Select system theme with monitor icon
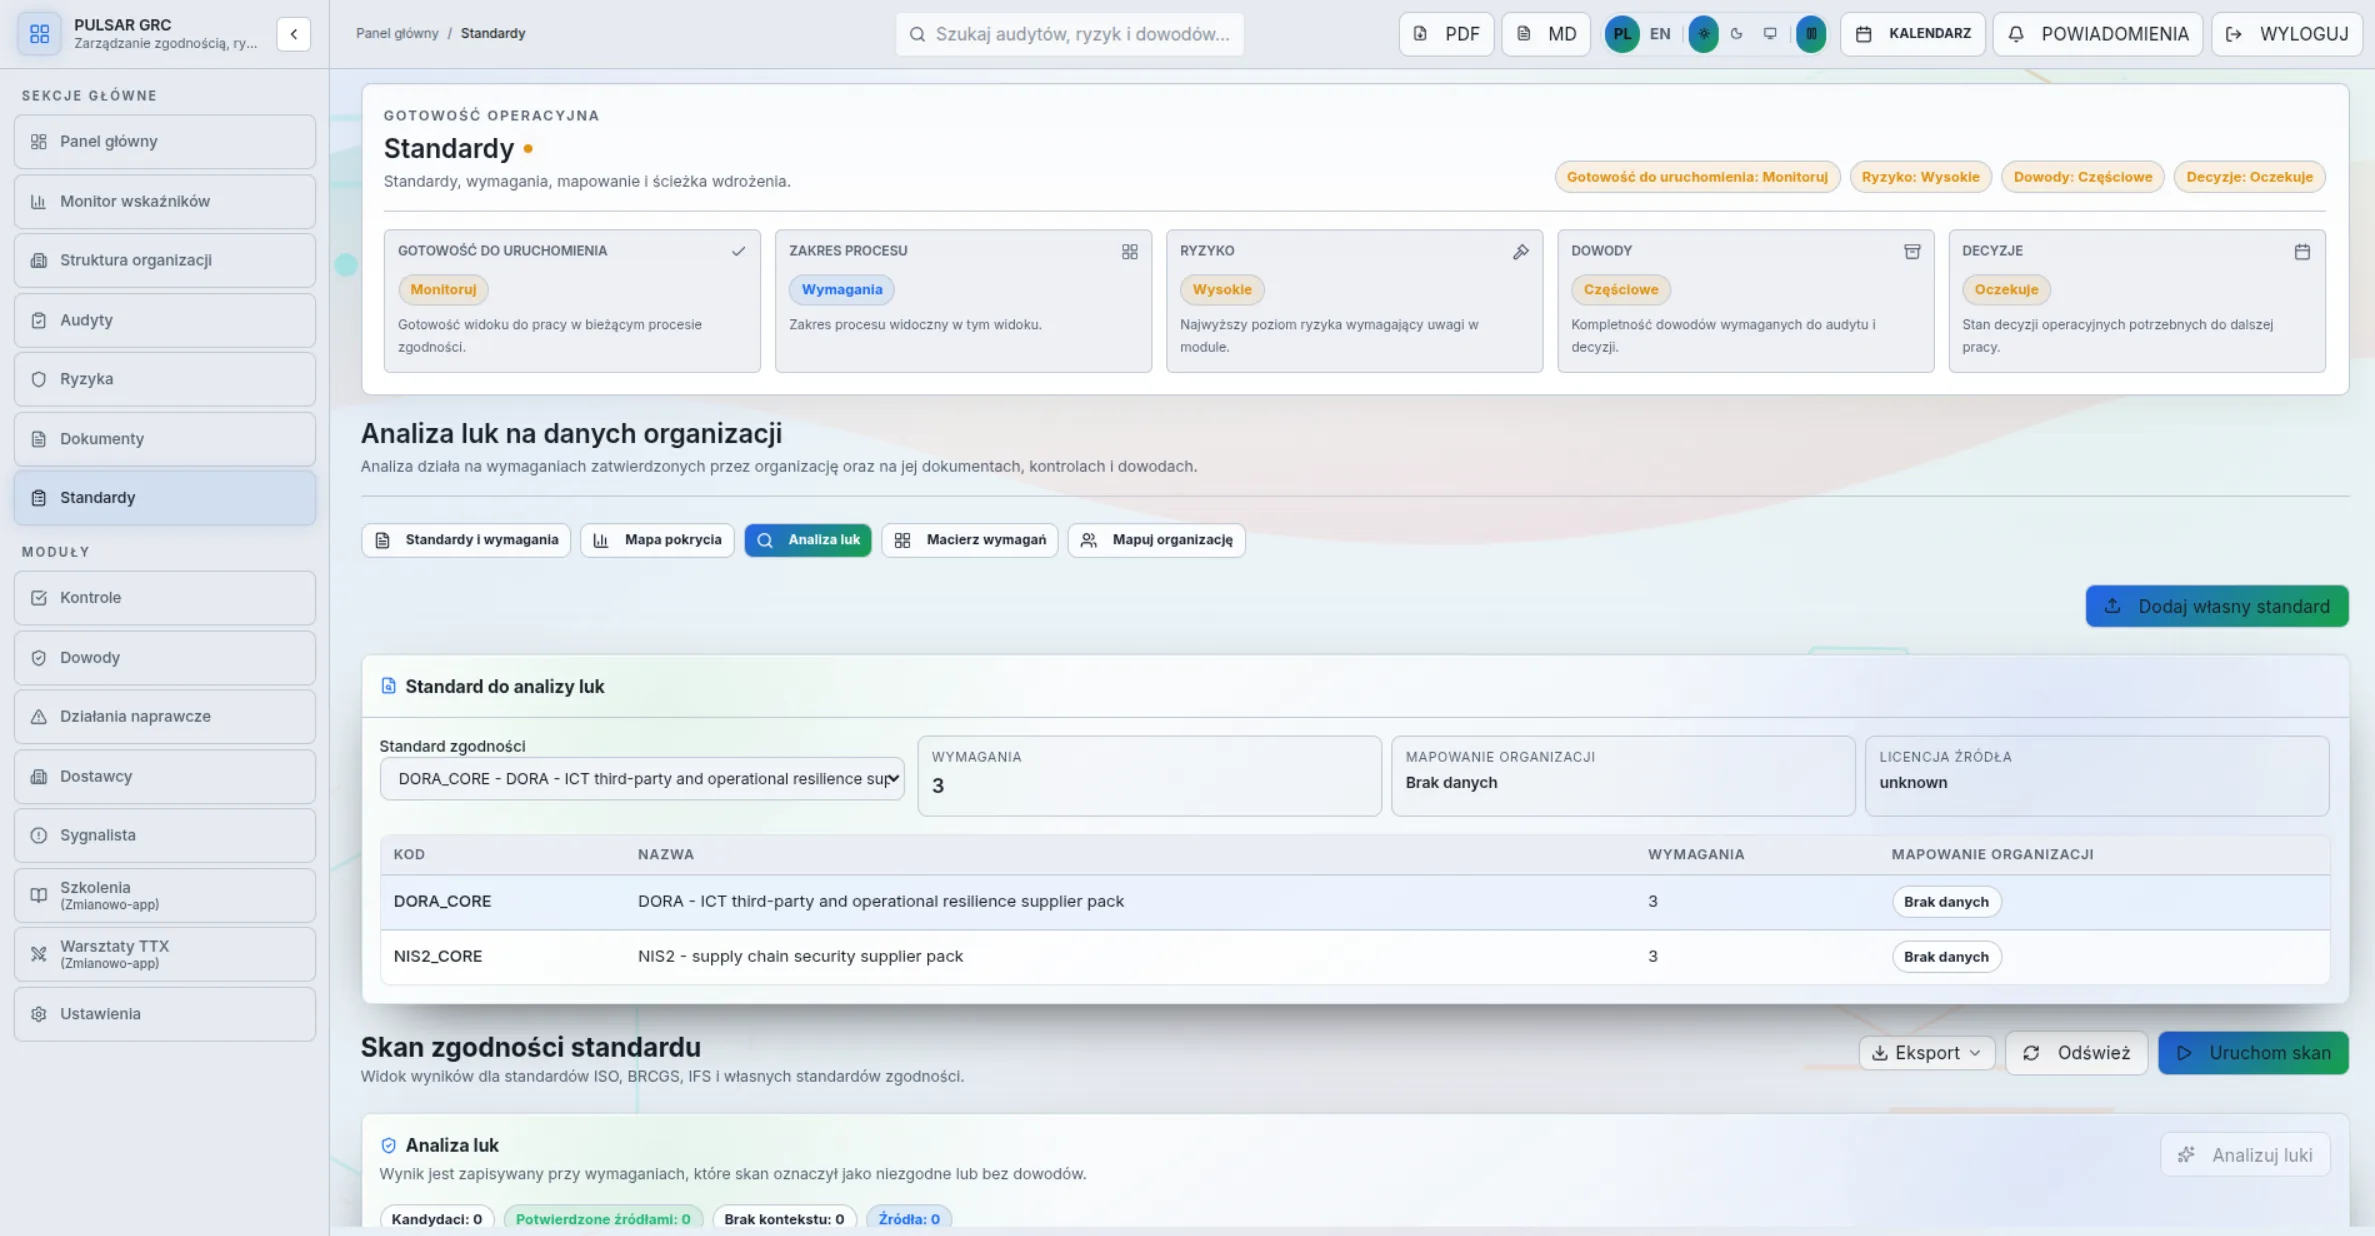The image size is (2375, 1236). [x=1770, y=34]
